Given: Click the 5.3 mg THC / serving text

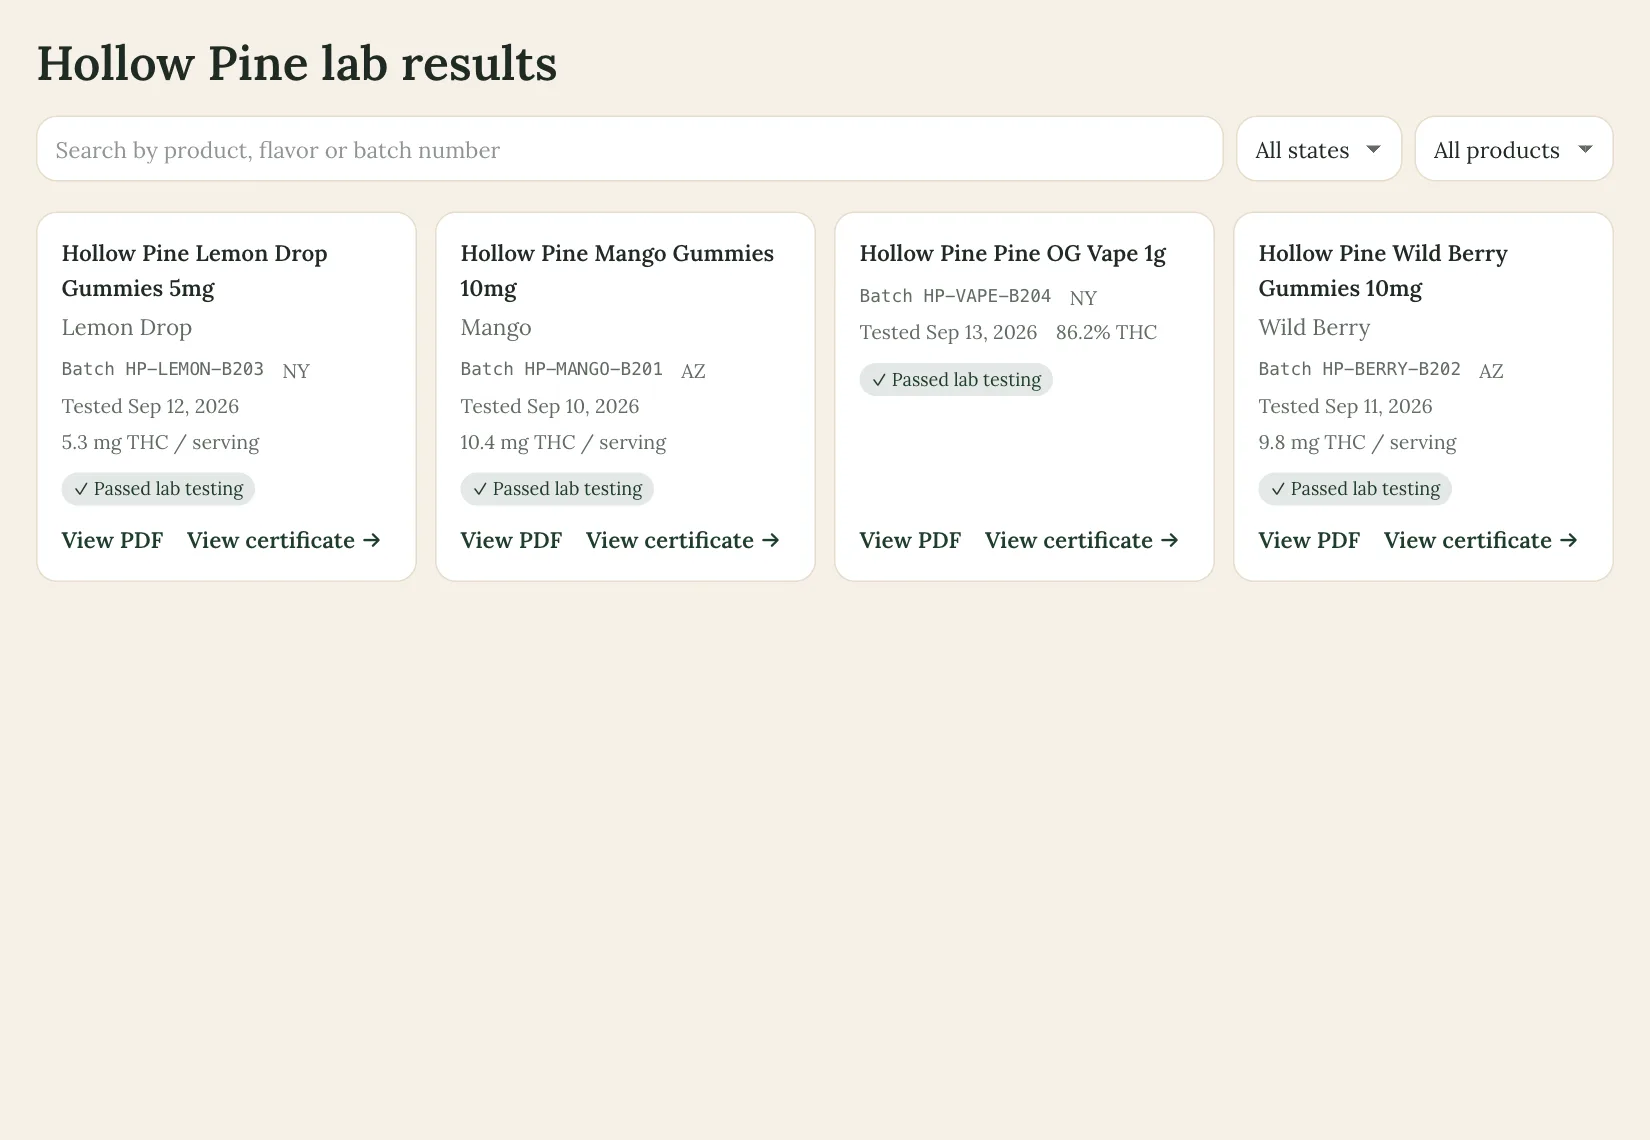Looking at the screenshot, I should (160, 443).
